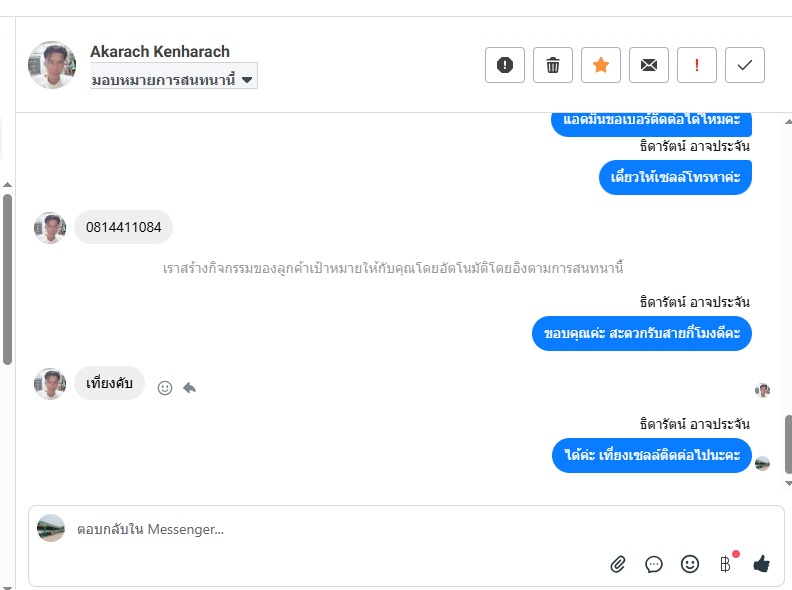Click the Messenger reply text field

330,530
